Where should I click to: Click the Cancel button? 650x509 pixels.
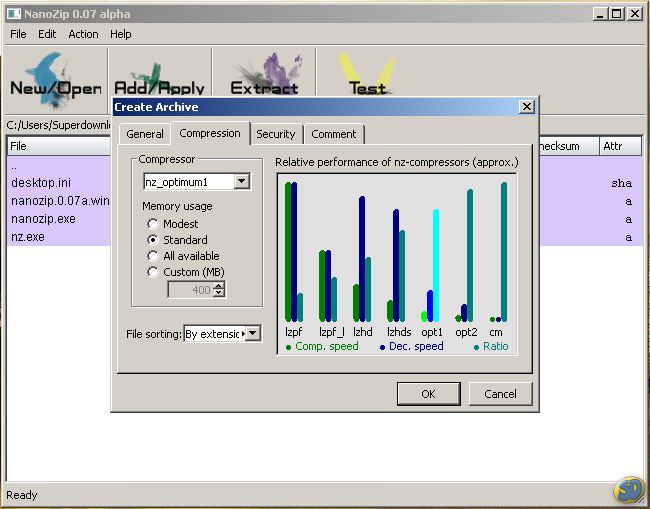pos(500,394)
